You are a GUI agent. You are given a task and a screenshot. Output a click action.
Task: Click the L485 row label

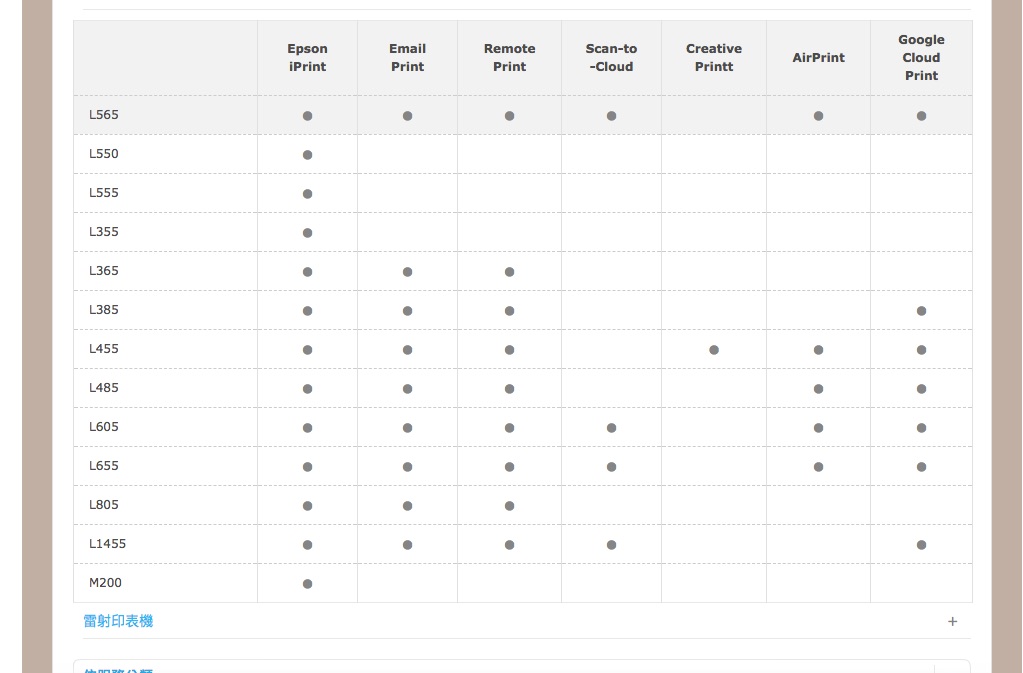click(104, 388)
